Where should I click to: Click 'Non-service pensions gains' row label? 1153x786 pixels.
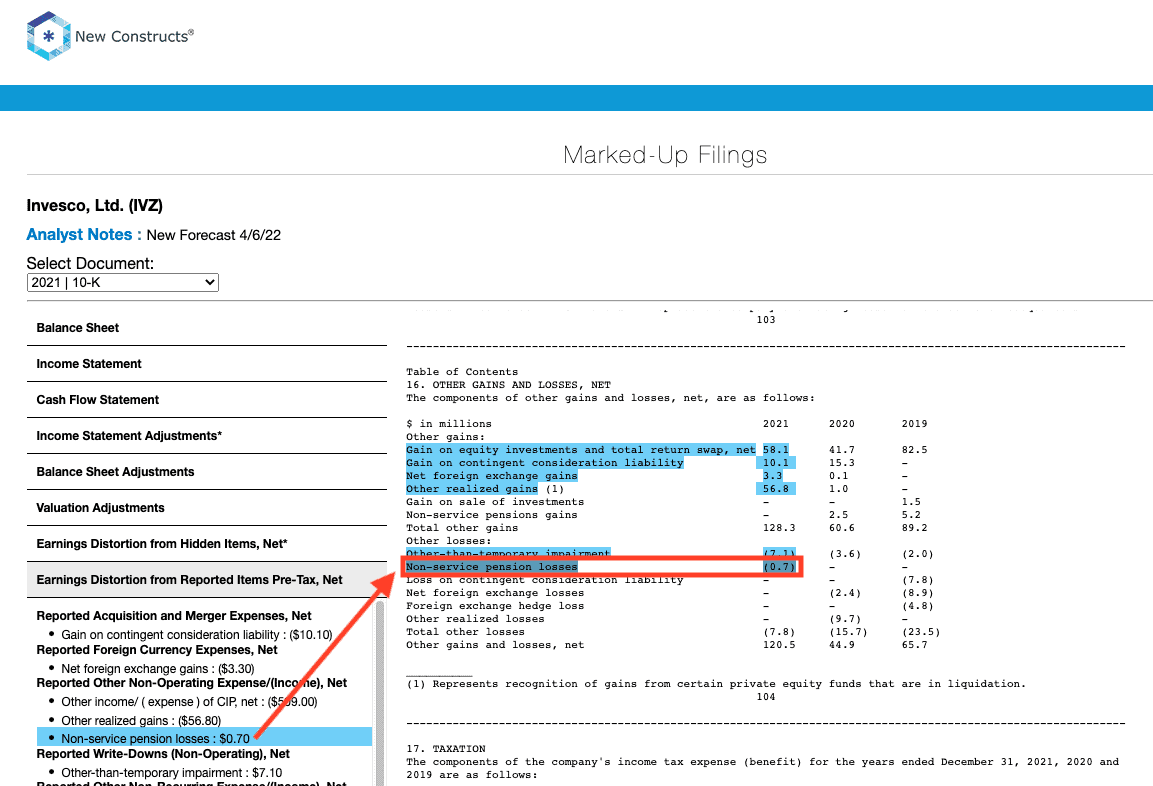tap(491, 515)
